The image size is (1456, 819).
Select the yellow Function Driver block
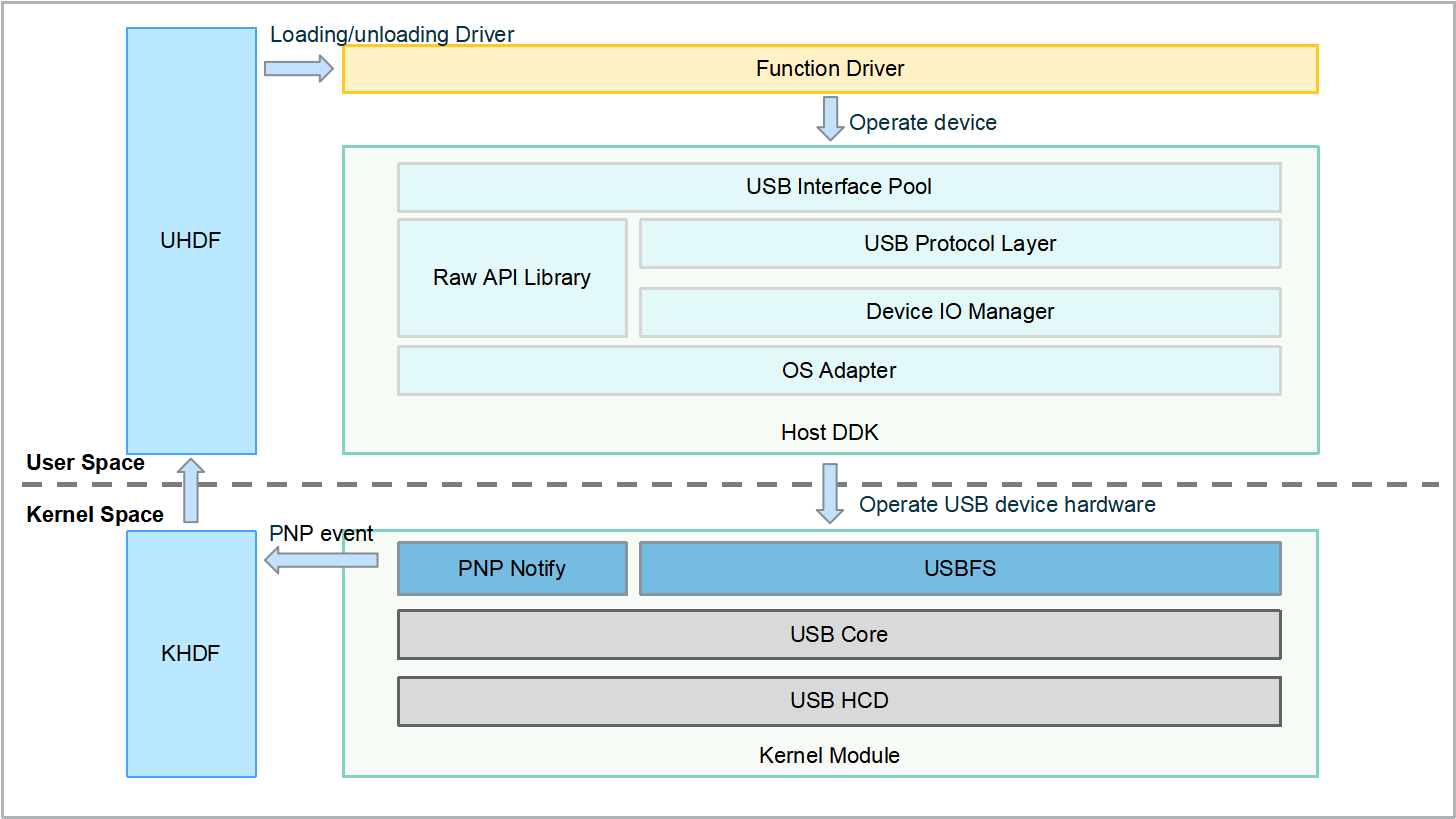(x=830, y=69)
